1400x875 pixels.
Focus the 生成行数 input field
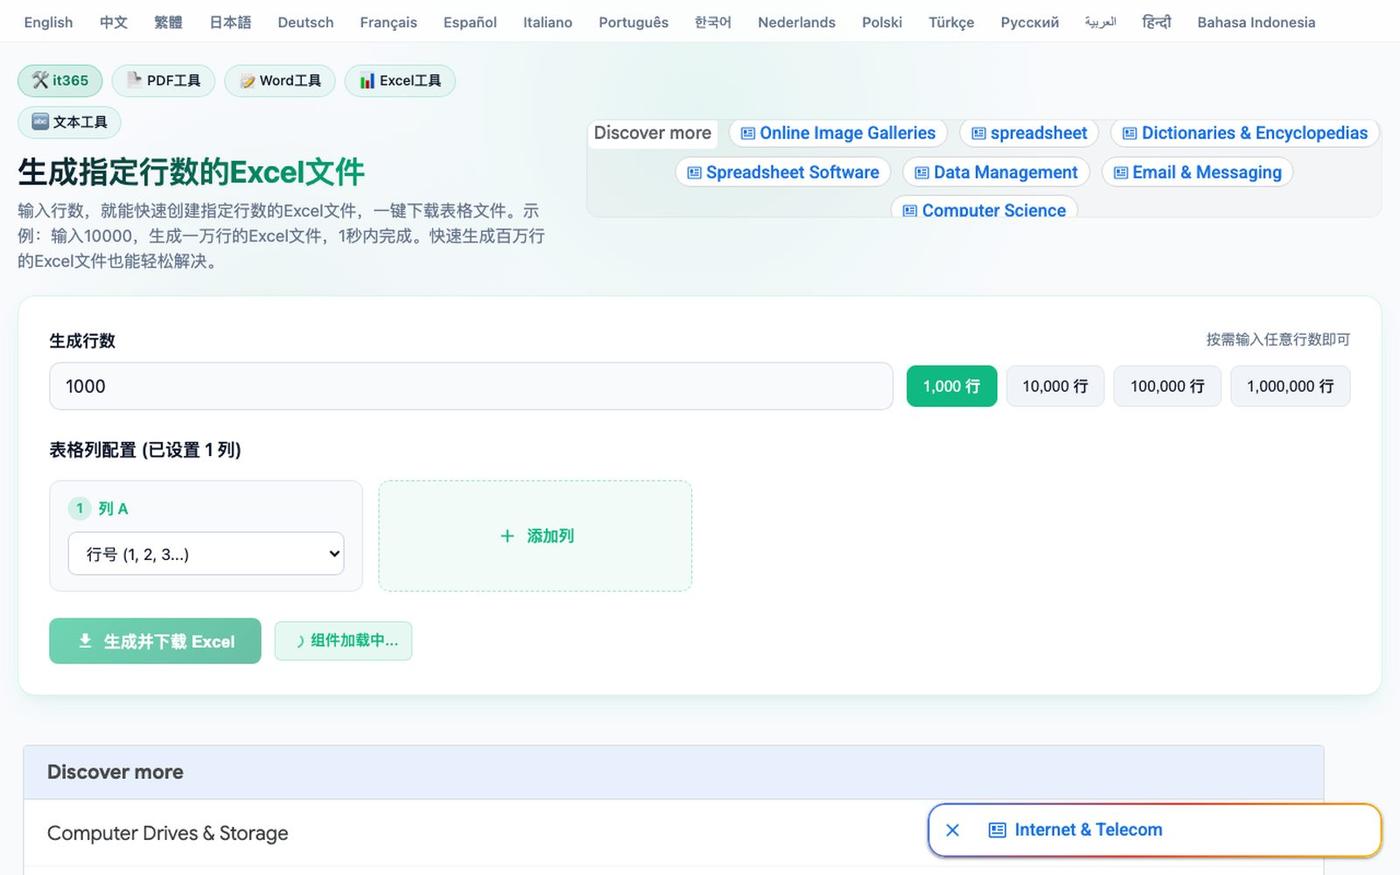pos(471,386)
